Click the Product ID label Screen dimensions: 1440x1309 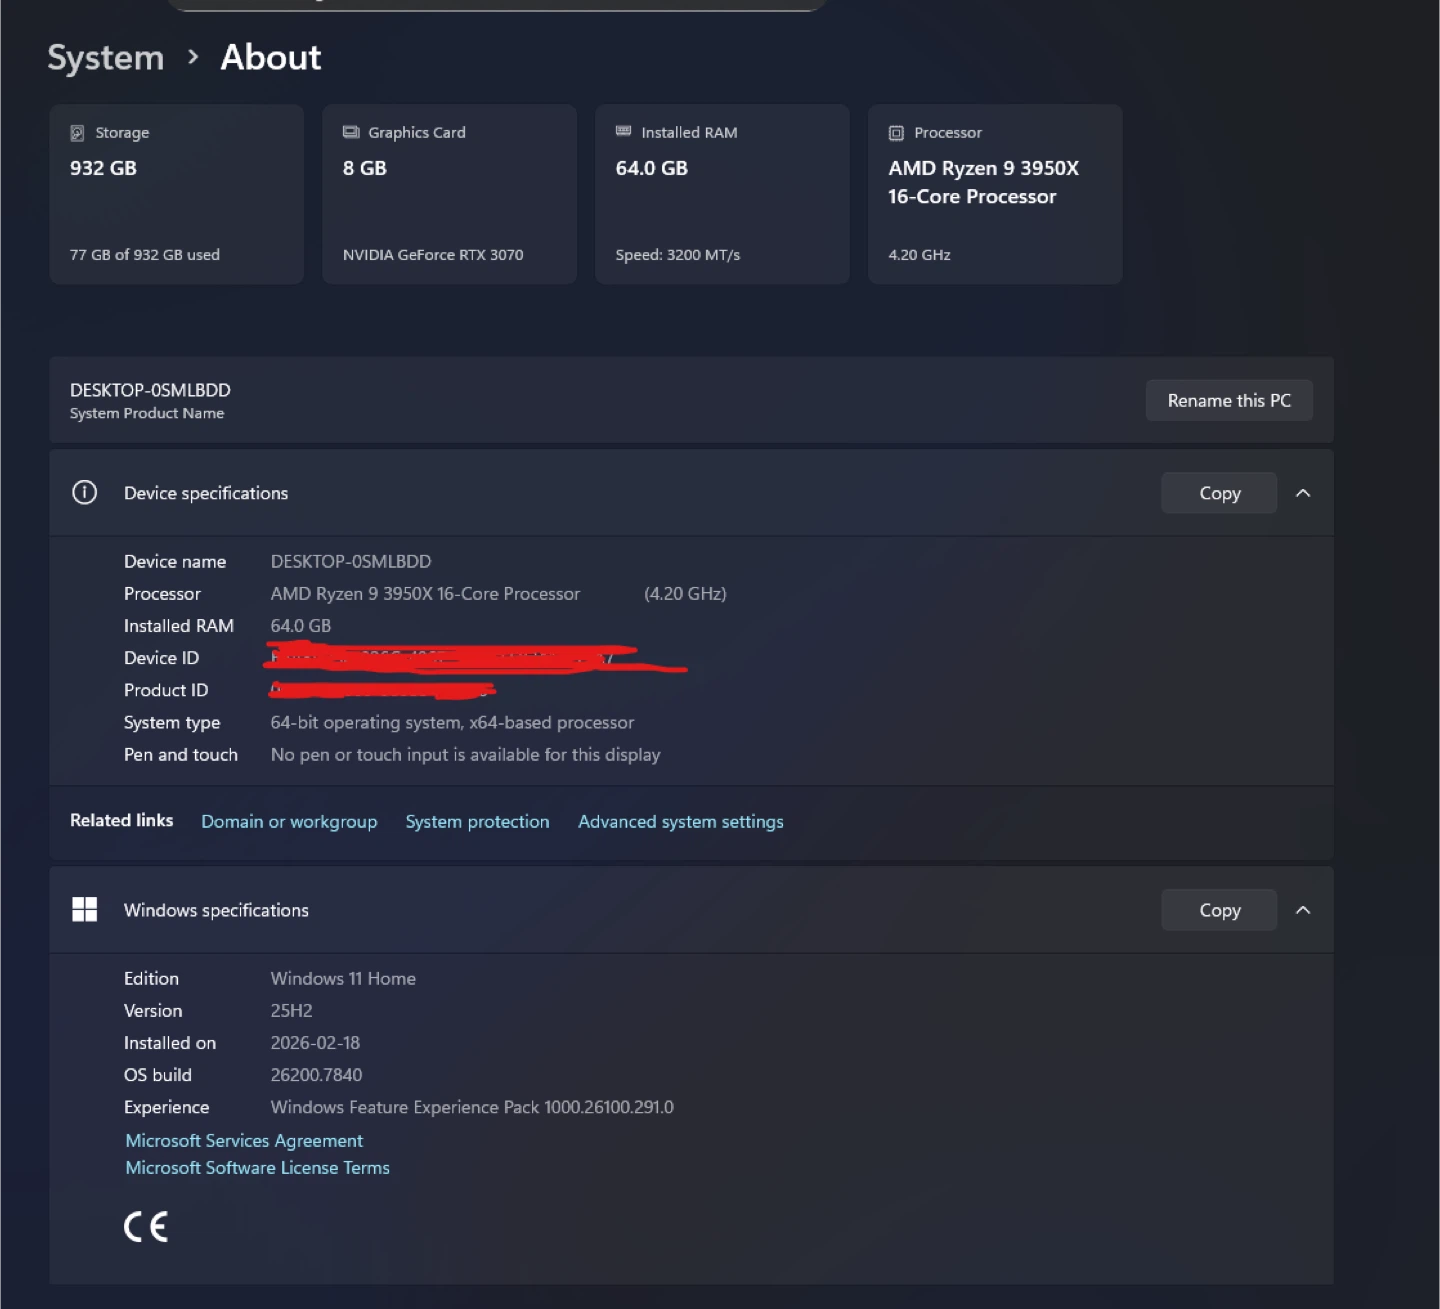coord(166,690)
